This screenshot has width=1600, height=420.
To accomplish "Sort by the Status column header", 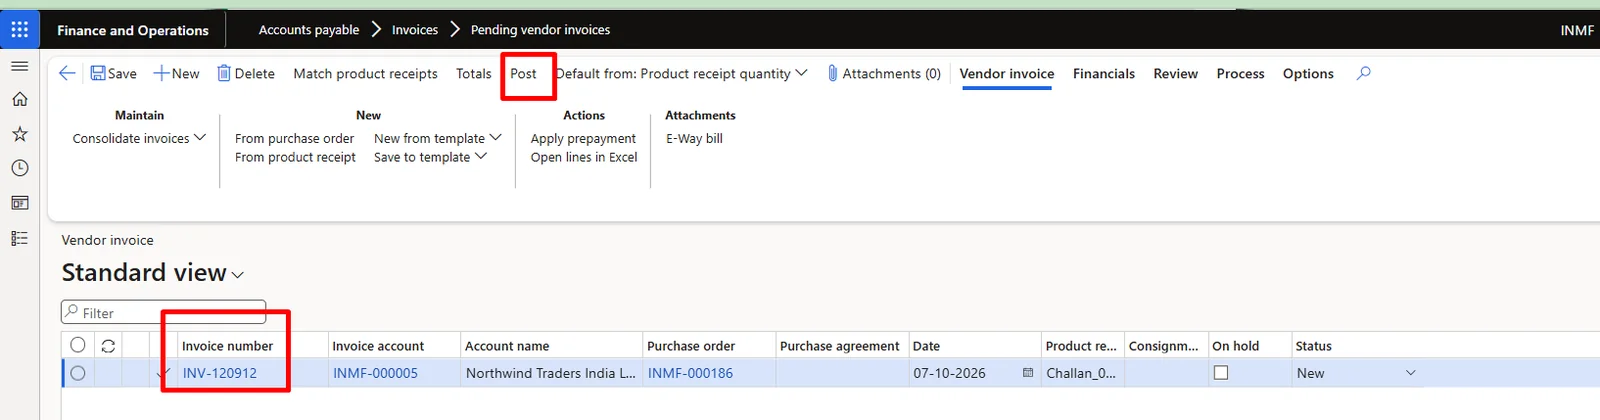I will click(x=1313, y=346).
